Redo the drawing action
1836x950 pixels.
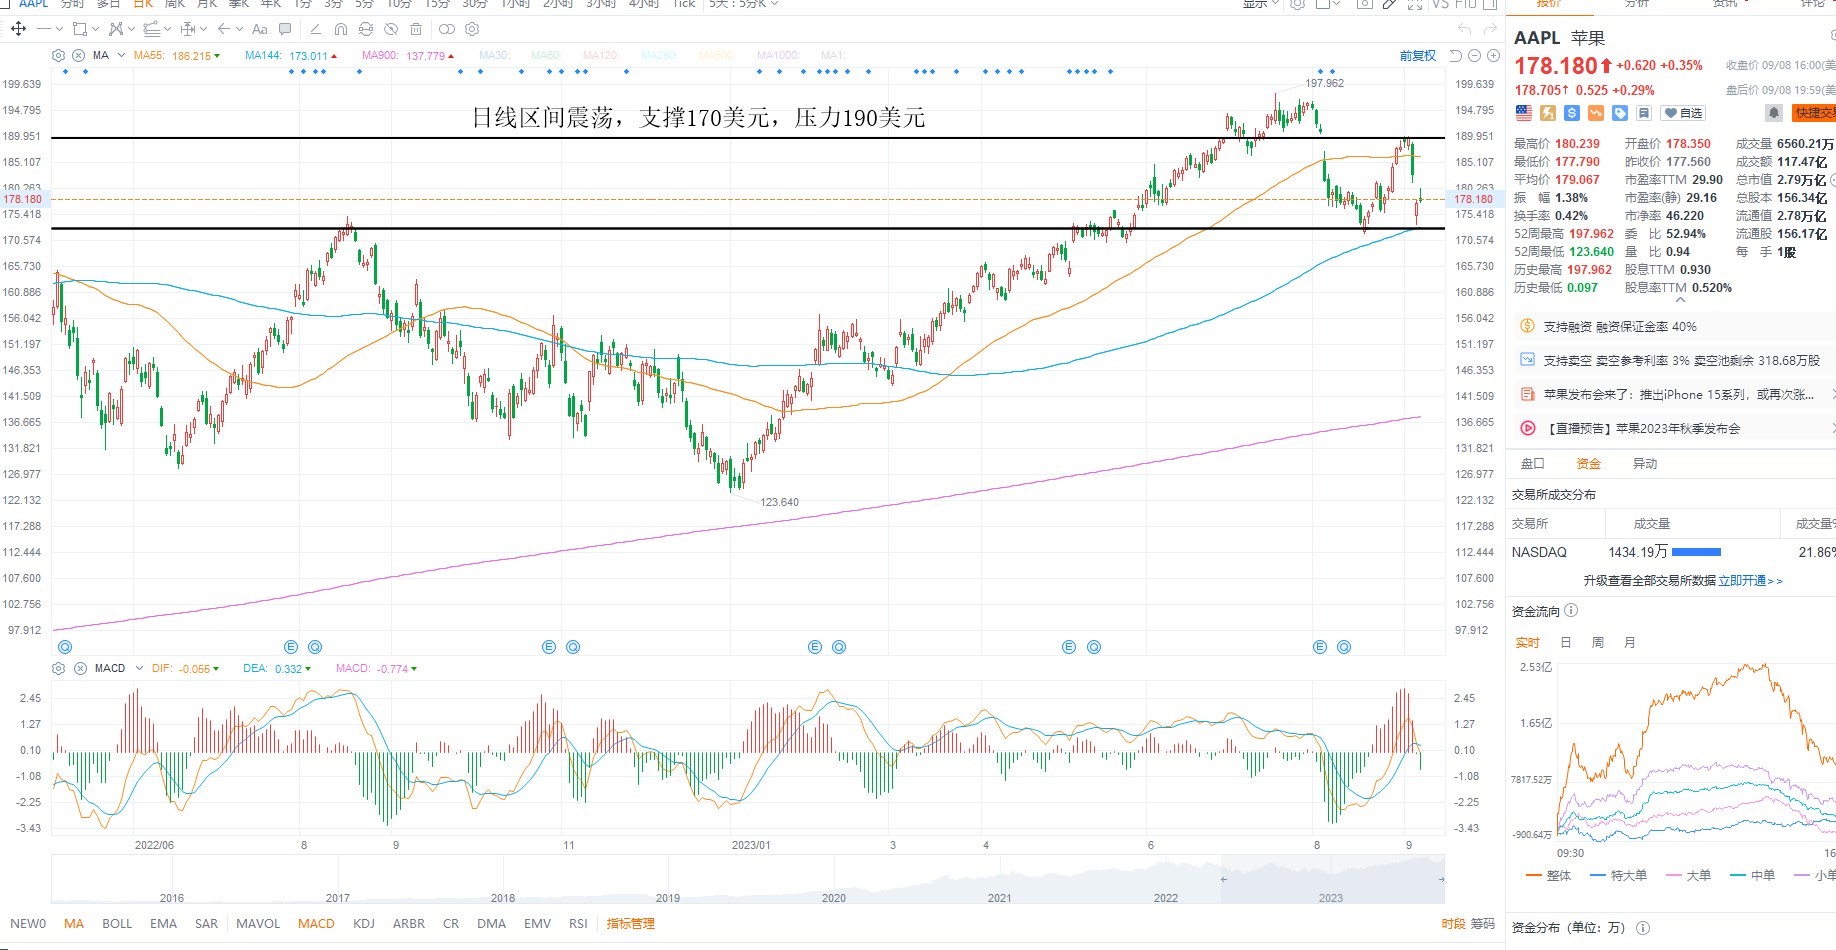pos(1491,29)
